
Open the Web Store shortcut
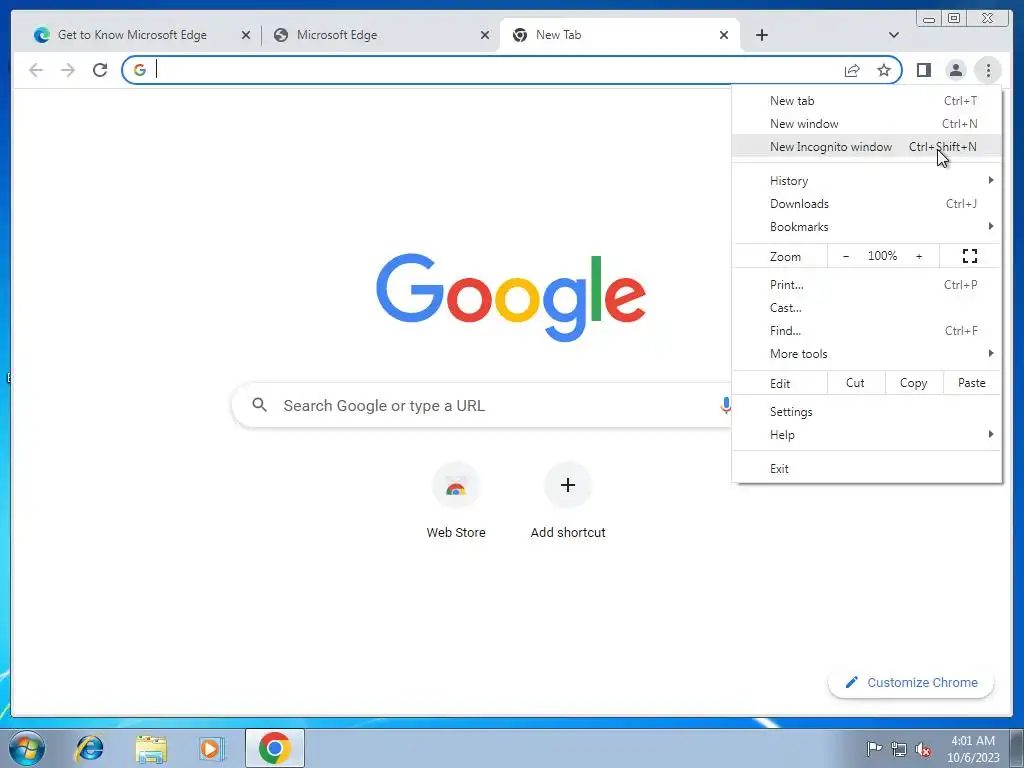pyautogui.click(x=456, y=500)
